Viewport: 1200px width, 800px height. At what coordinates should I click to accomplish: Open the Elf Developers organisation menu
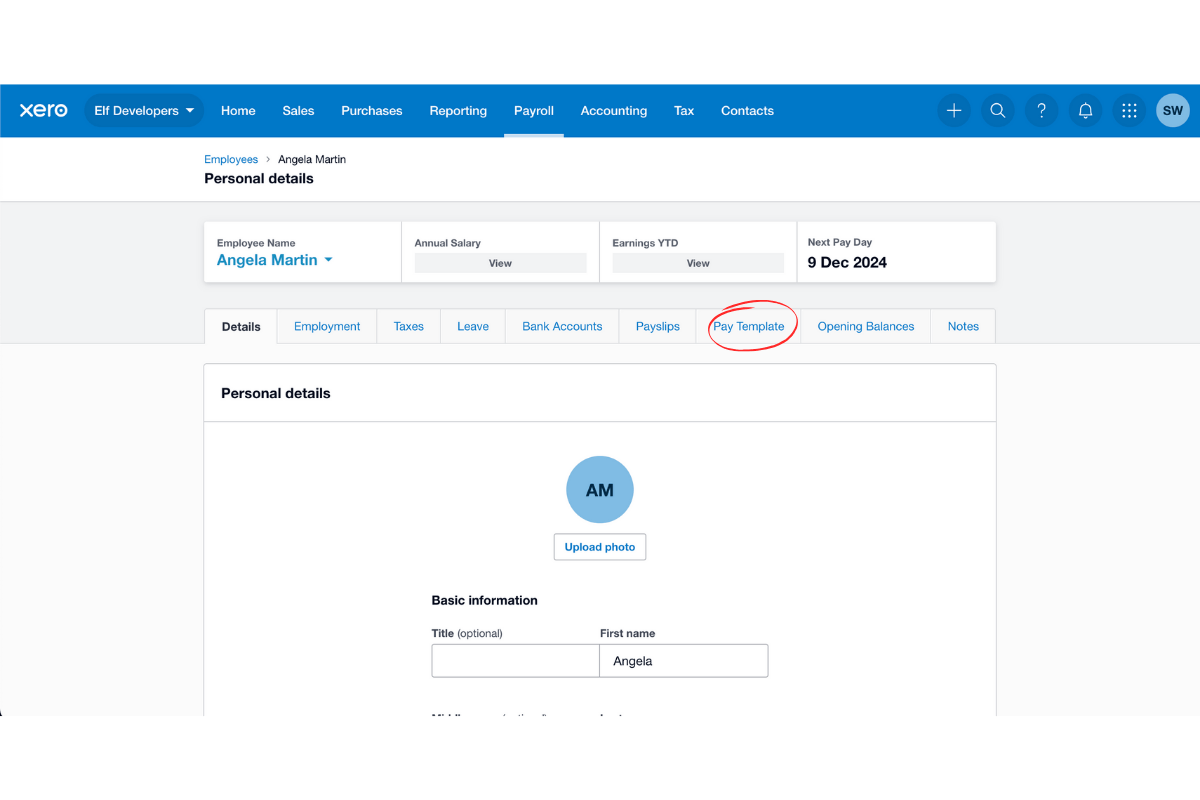pos(144,110)
